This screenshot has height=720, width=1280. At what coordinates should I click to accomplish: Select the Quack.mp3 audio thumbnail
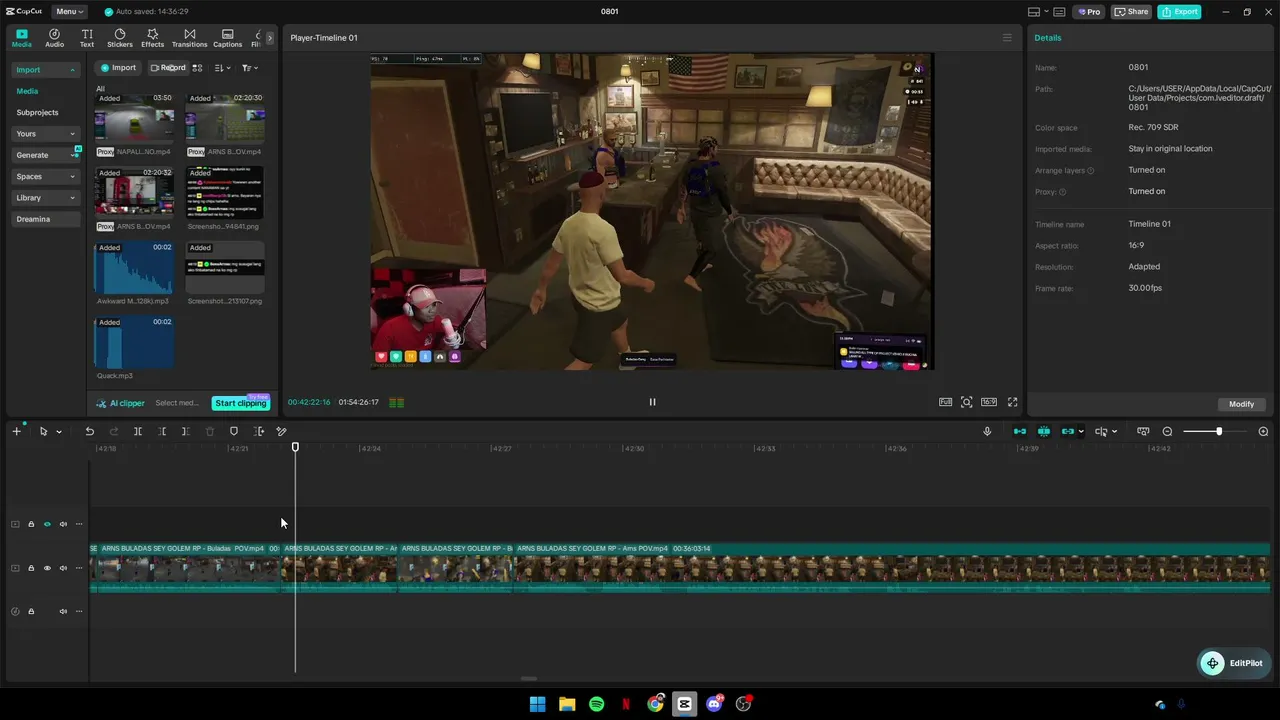click(x=134, y=343)
